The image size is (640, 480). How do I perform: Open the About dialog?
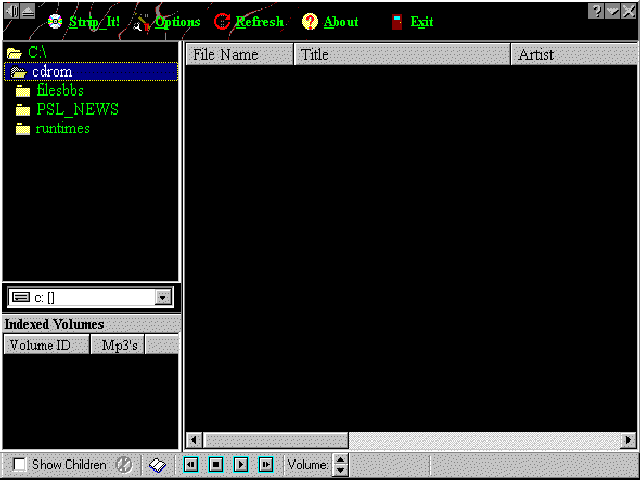click(331, 21)
